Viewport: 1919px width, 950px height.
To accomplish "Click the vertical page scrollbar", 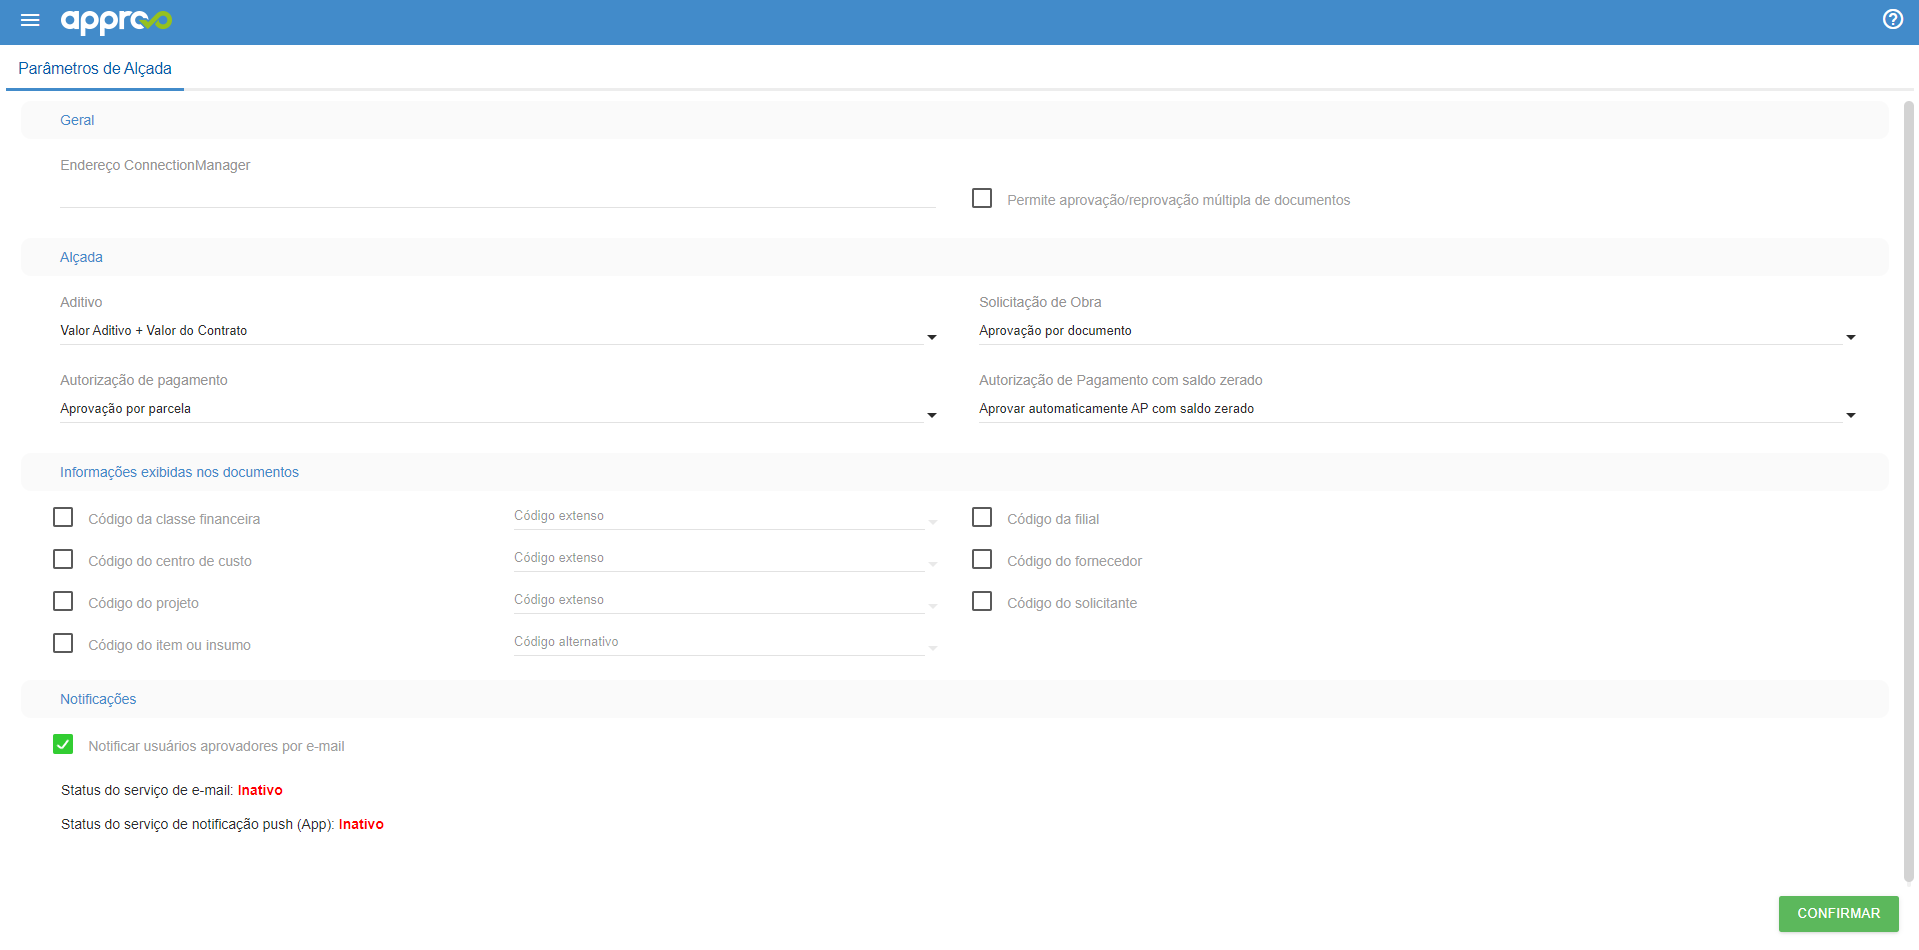I will point(1908,490).
